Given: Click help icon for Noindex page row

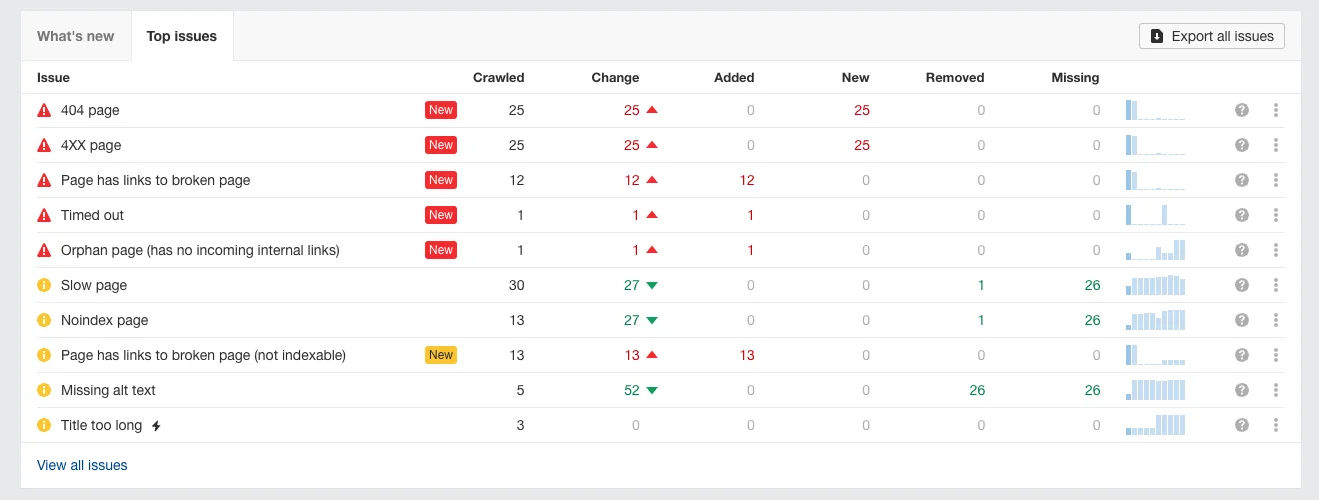Looking at the screenshot, I should (x=1241, y=320).
